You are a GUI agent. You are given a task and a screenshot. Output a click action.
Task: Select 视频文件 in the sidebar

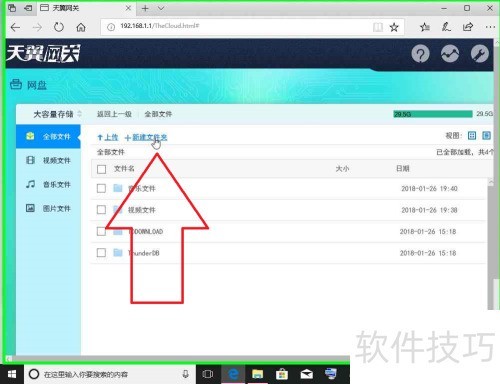pyautogui.click(x=48, y=160)
